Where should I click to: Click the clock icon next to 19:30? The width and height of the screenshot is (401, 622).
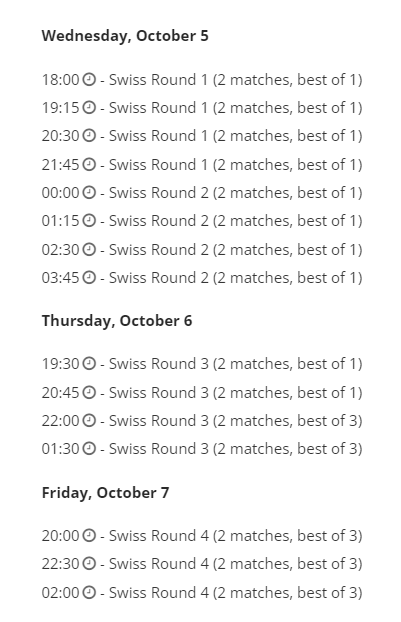click(x=89, y=363)
